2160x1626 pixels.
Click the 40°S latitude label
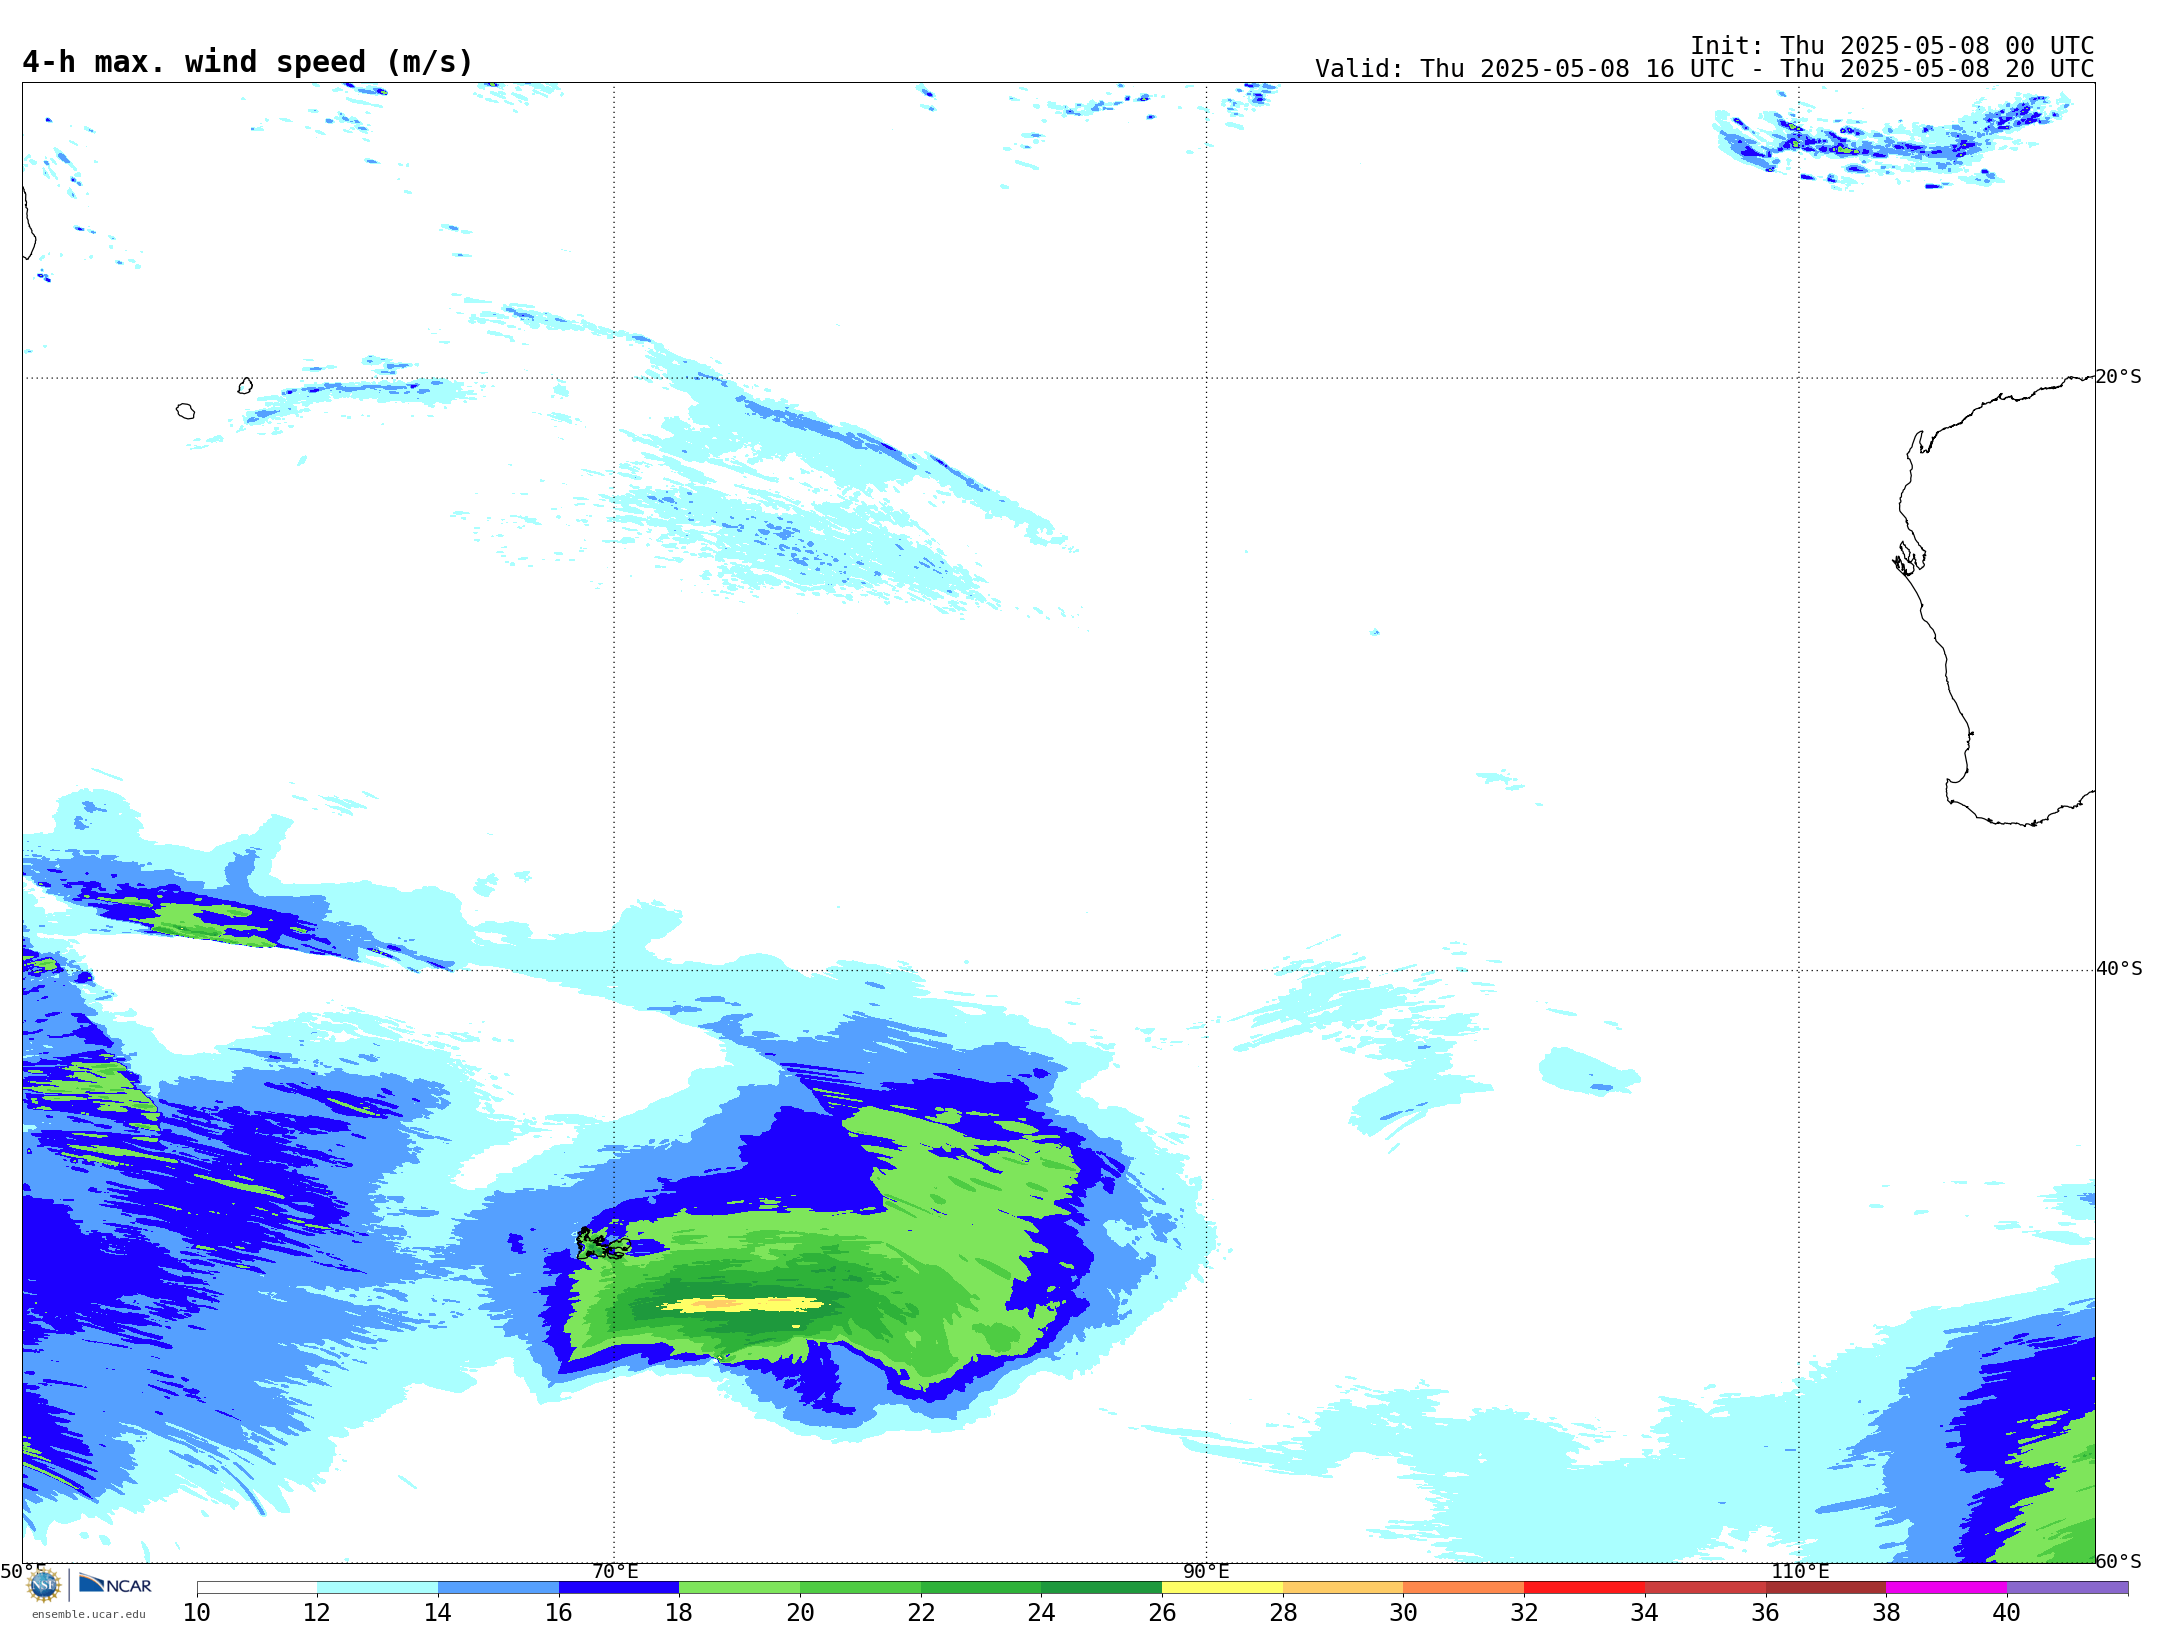[2119, 969]
